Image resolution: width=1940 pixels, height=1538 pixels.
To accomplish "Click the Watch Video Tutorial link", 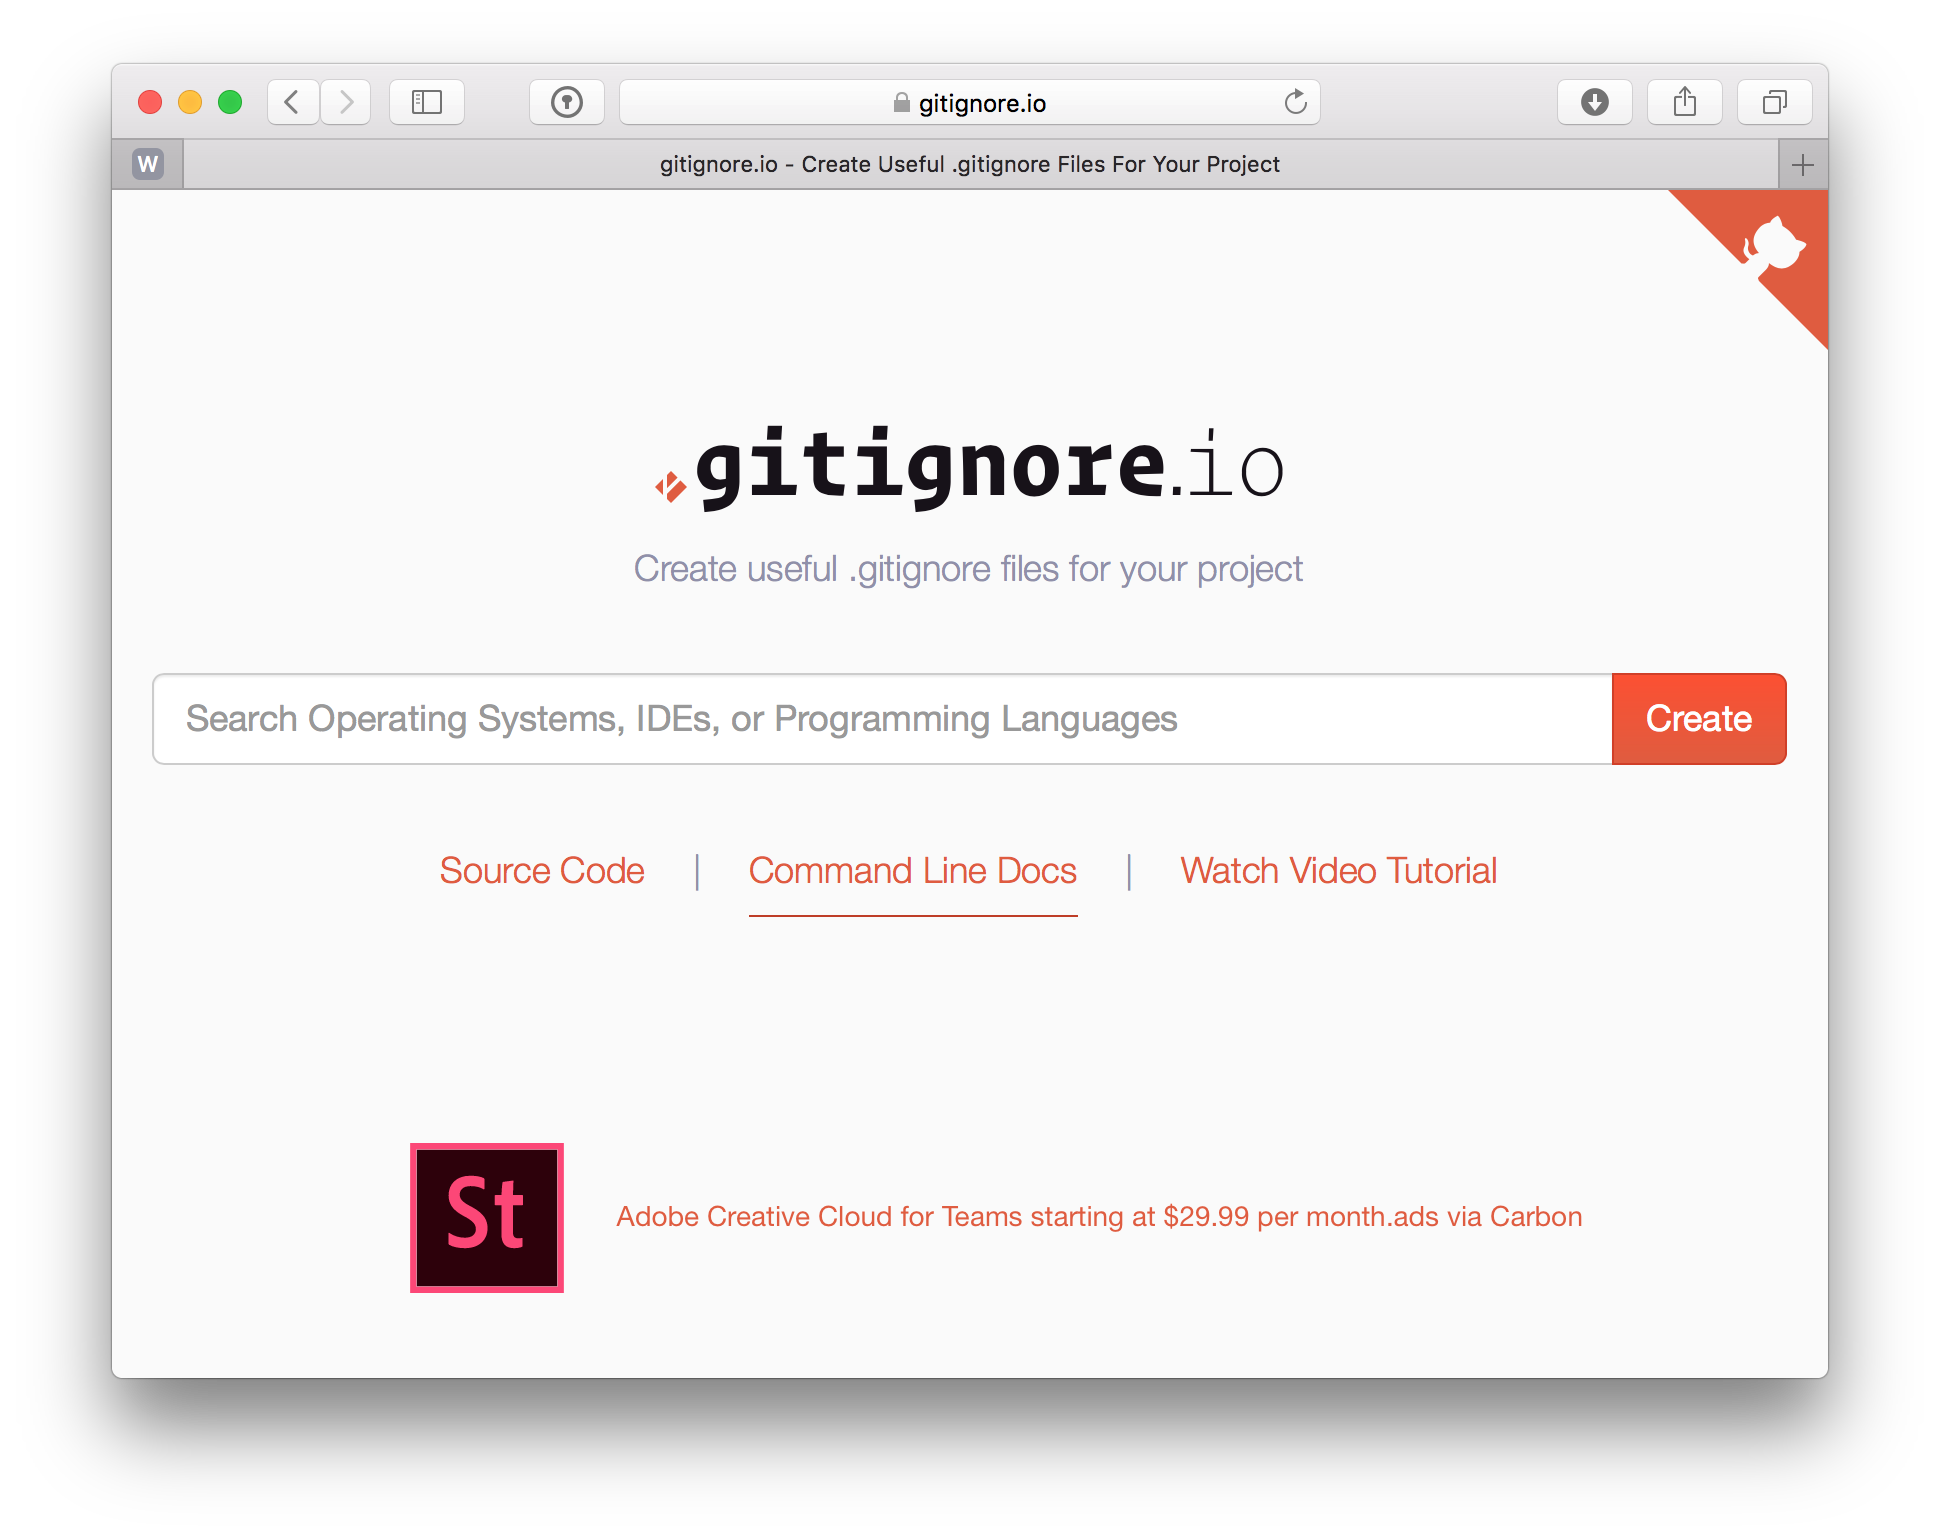I will pyautogui.click(x=1335, y=871).
